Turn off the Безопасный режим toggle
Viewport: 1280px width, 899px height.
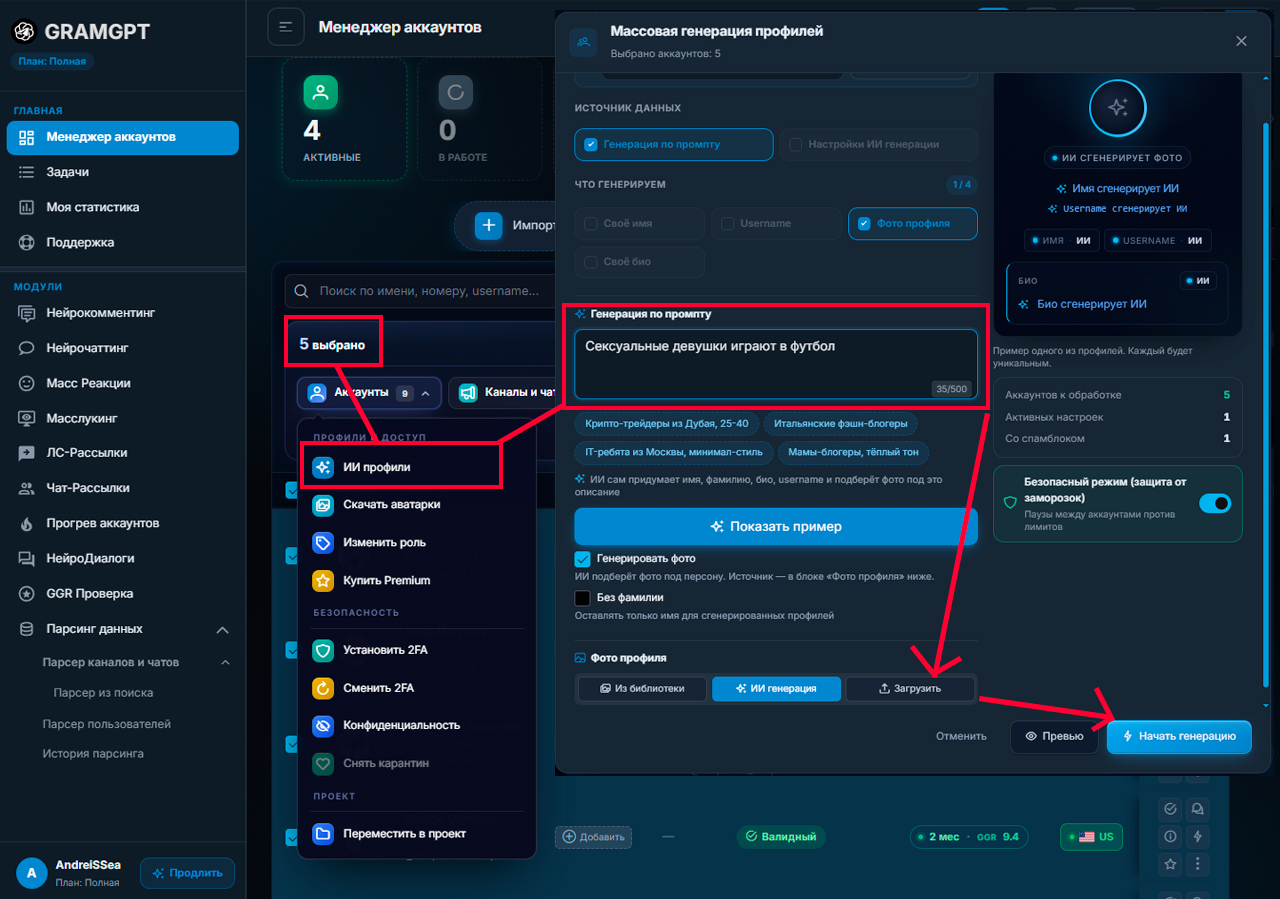(1215, 503)
